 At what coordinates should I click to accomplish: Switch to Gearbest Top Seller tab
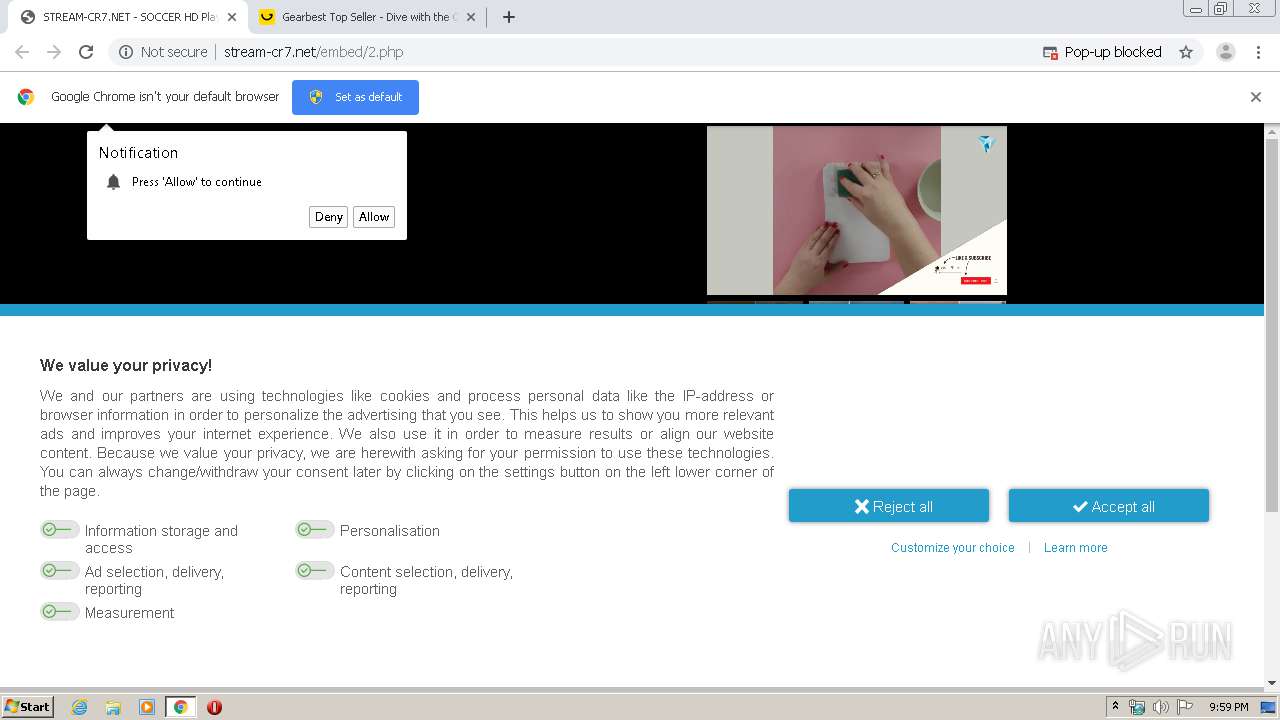click(x=368, y=17)
